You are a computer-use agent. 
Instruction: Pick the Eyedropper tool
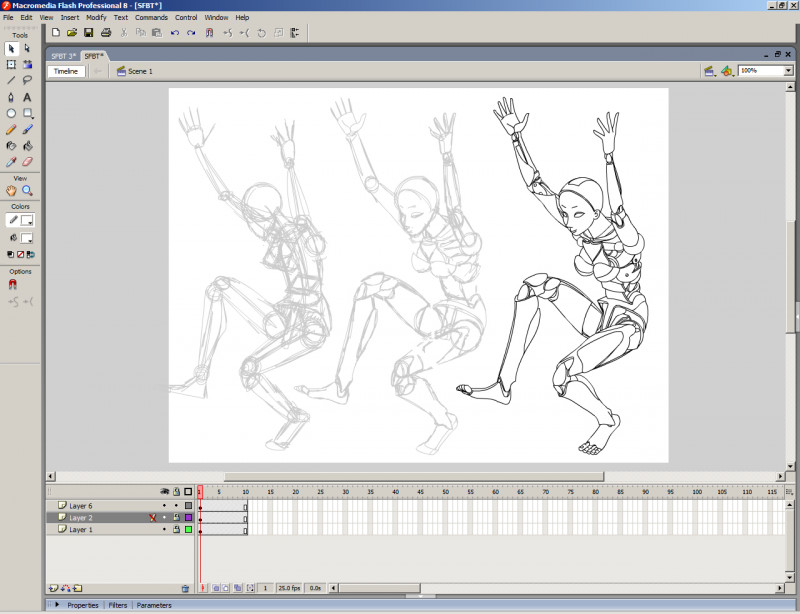(11, 161)
